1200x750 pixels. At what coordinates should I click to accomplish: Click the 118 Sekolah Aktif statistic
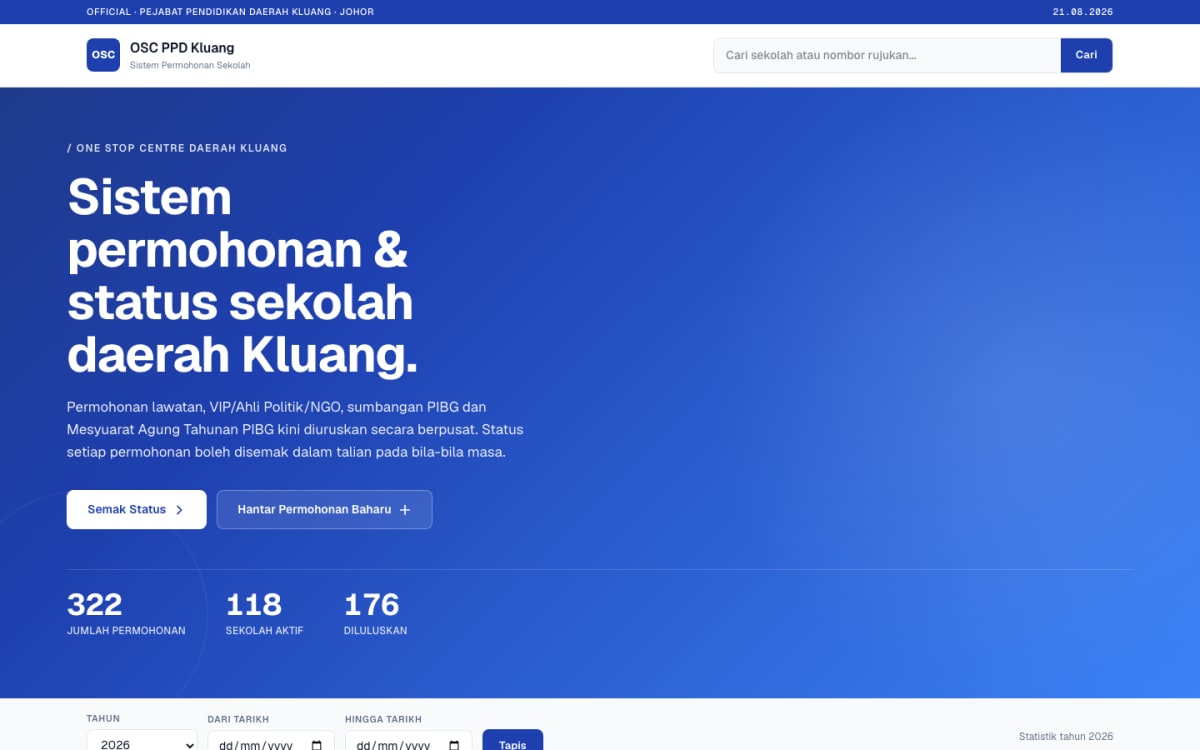click(265, 613)
